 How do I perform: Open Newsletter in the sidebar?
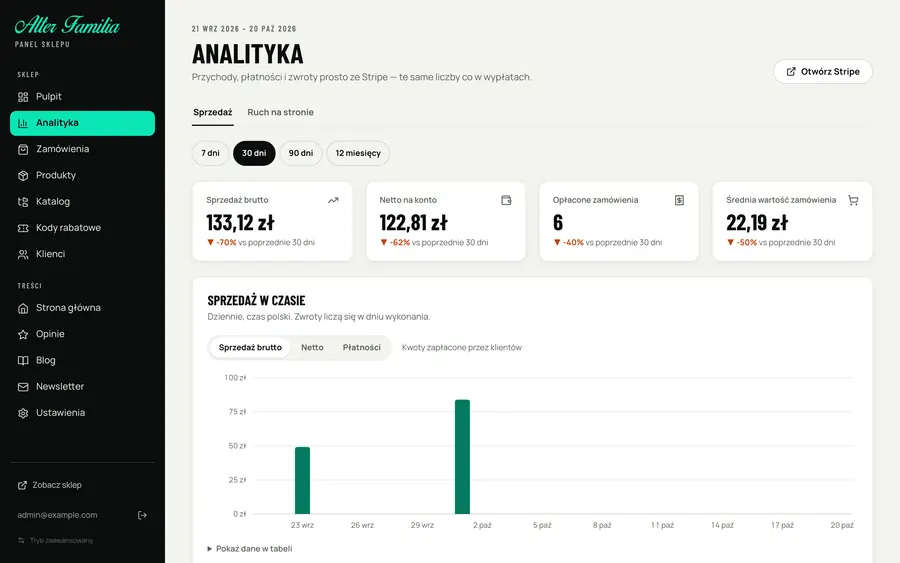[82, 387]
